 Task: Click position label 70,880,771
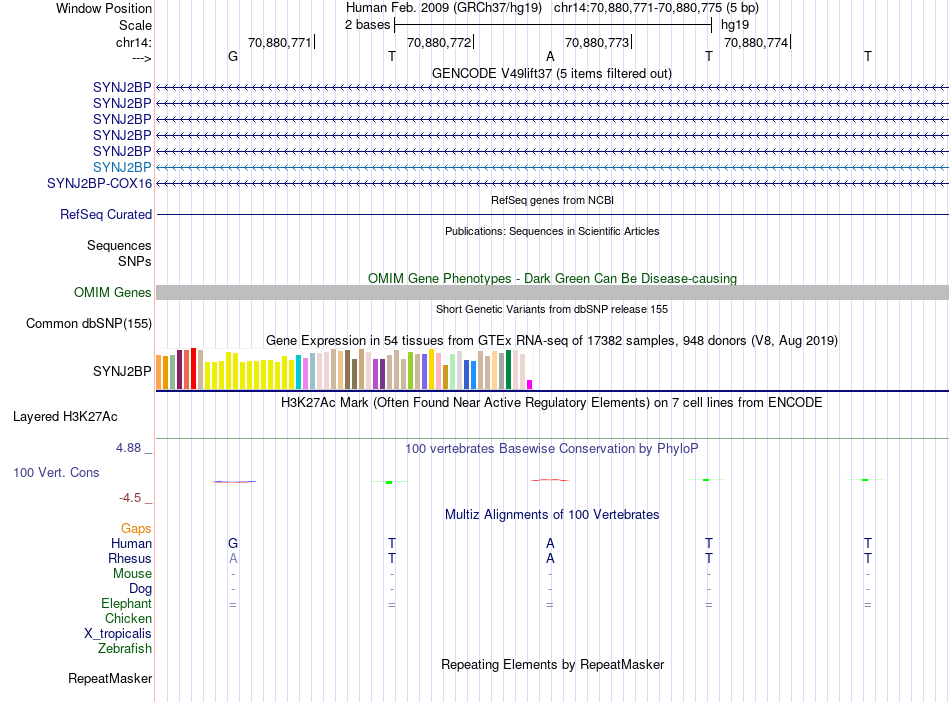pos(279,42)
